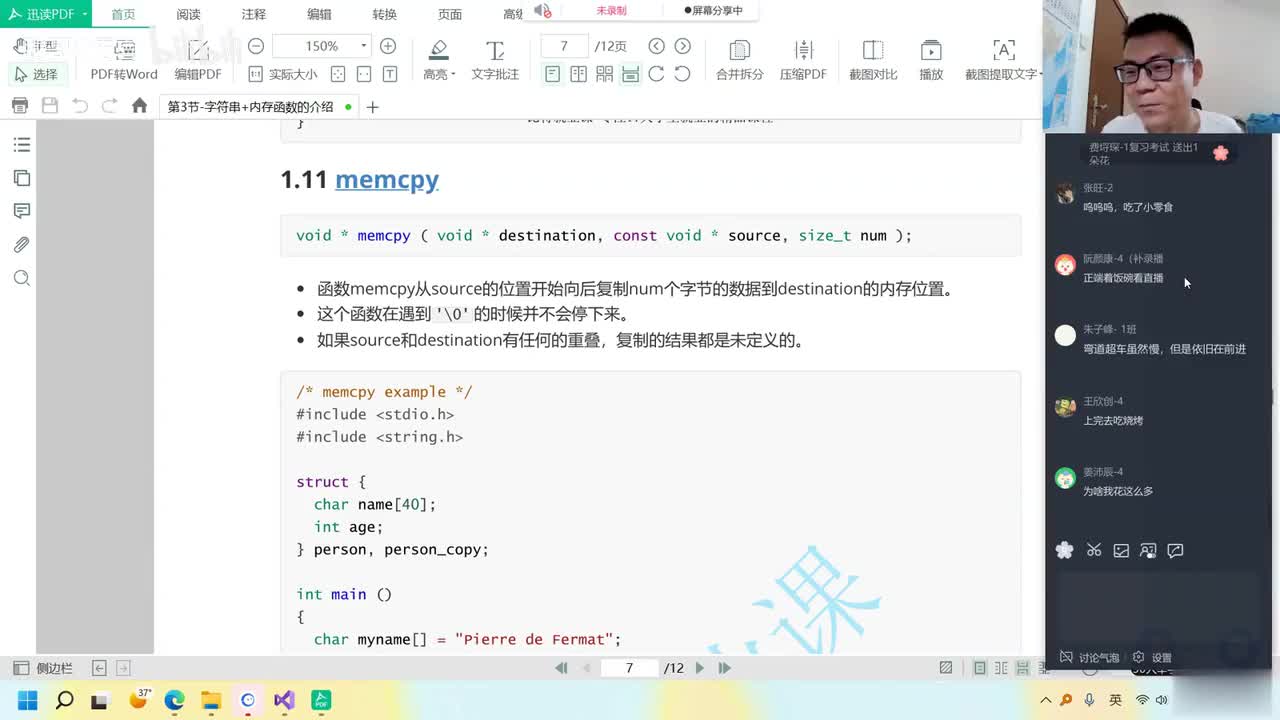
Task: Toggle the 讨论气泡 discussion bubble option
Action: [1090, 658]
